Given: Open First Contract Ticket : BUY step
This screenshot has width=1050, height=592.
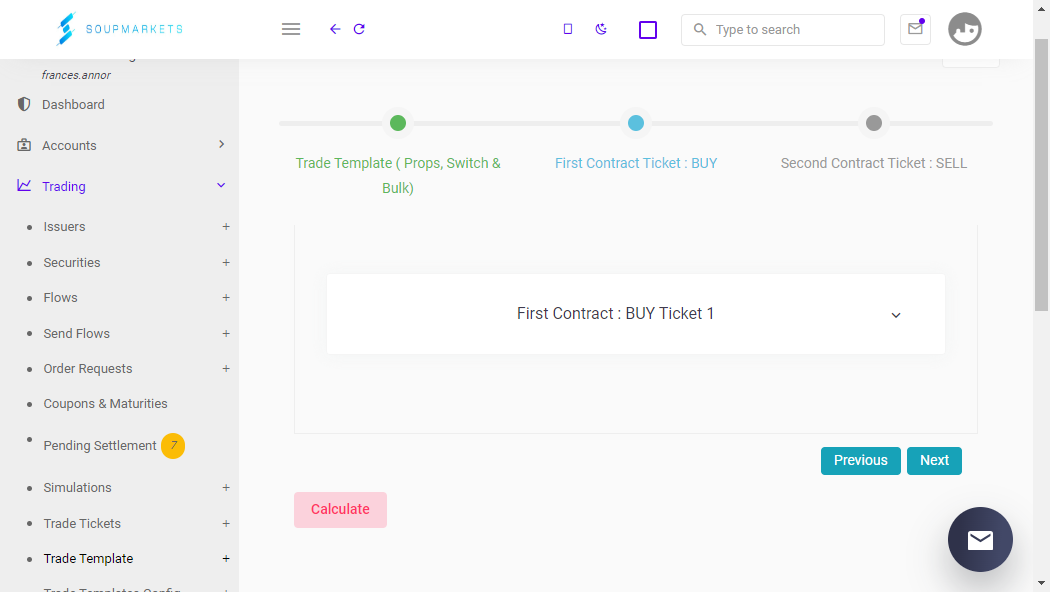Looking at the screenshot, I should (x=635, y=163).
